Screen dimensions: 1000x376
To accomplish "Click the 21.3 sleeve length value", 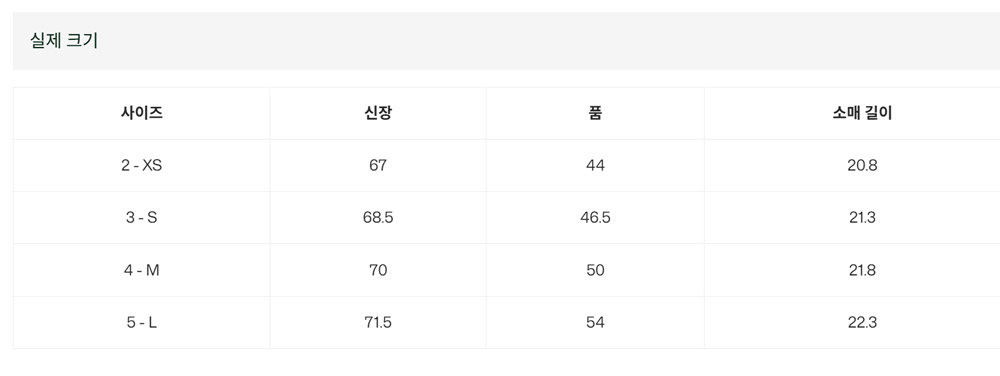I will point(862,218).
